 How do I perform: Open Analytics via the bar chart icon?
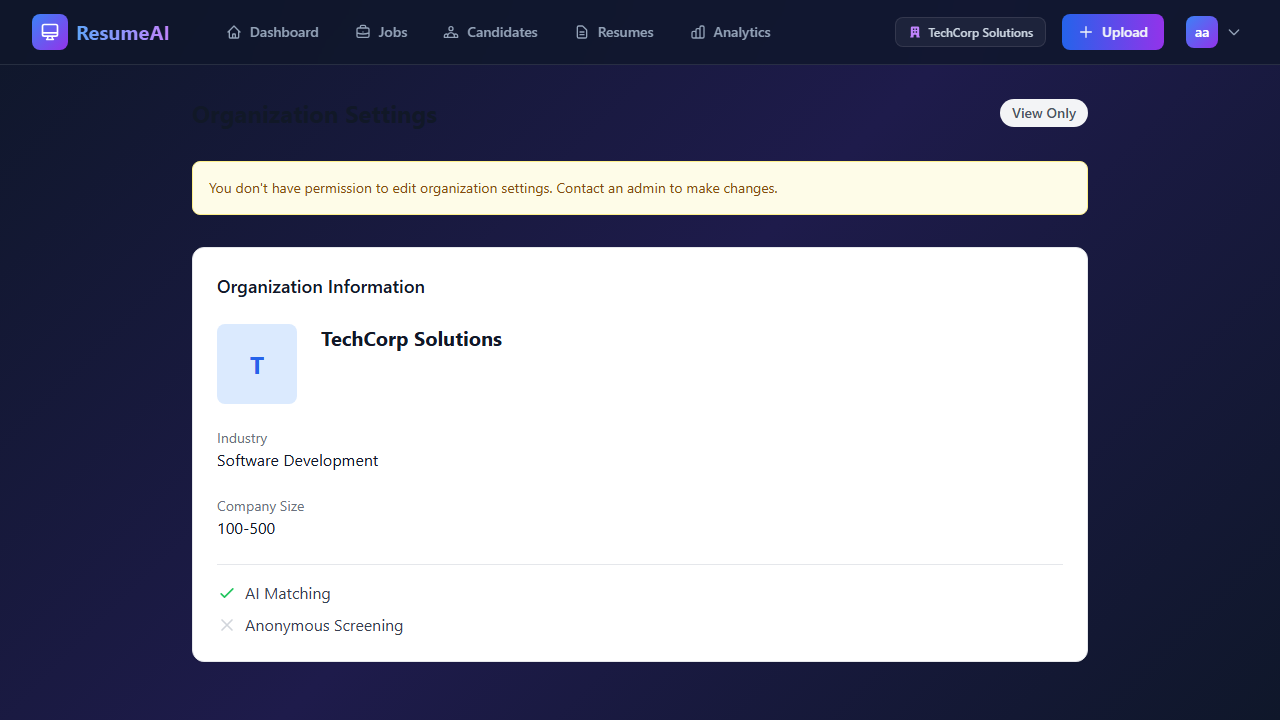pos(697,31)
